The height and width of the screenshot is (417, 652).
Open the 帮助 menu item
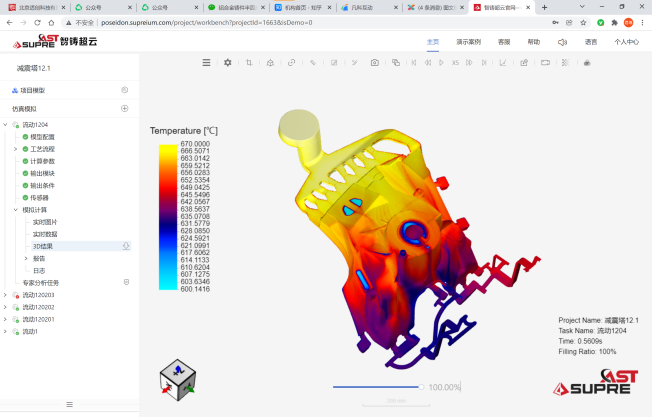(533, 42)
